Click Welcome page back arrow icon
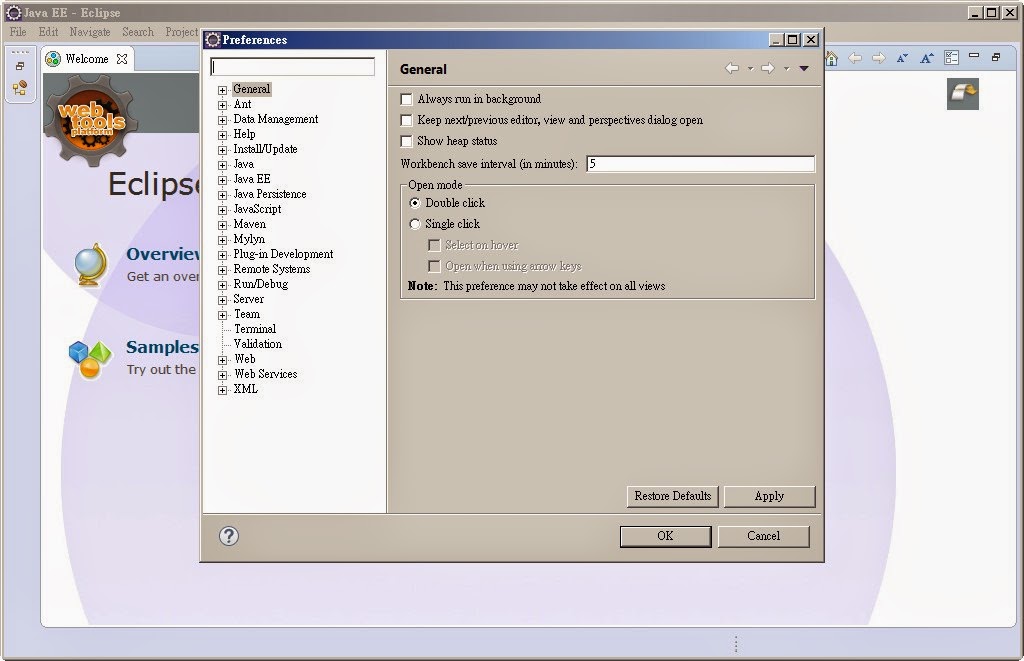The image size is (1024, 661). pos(855,58)
